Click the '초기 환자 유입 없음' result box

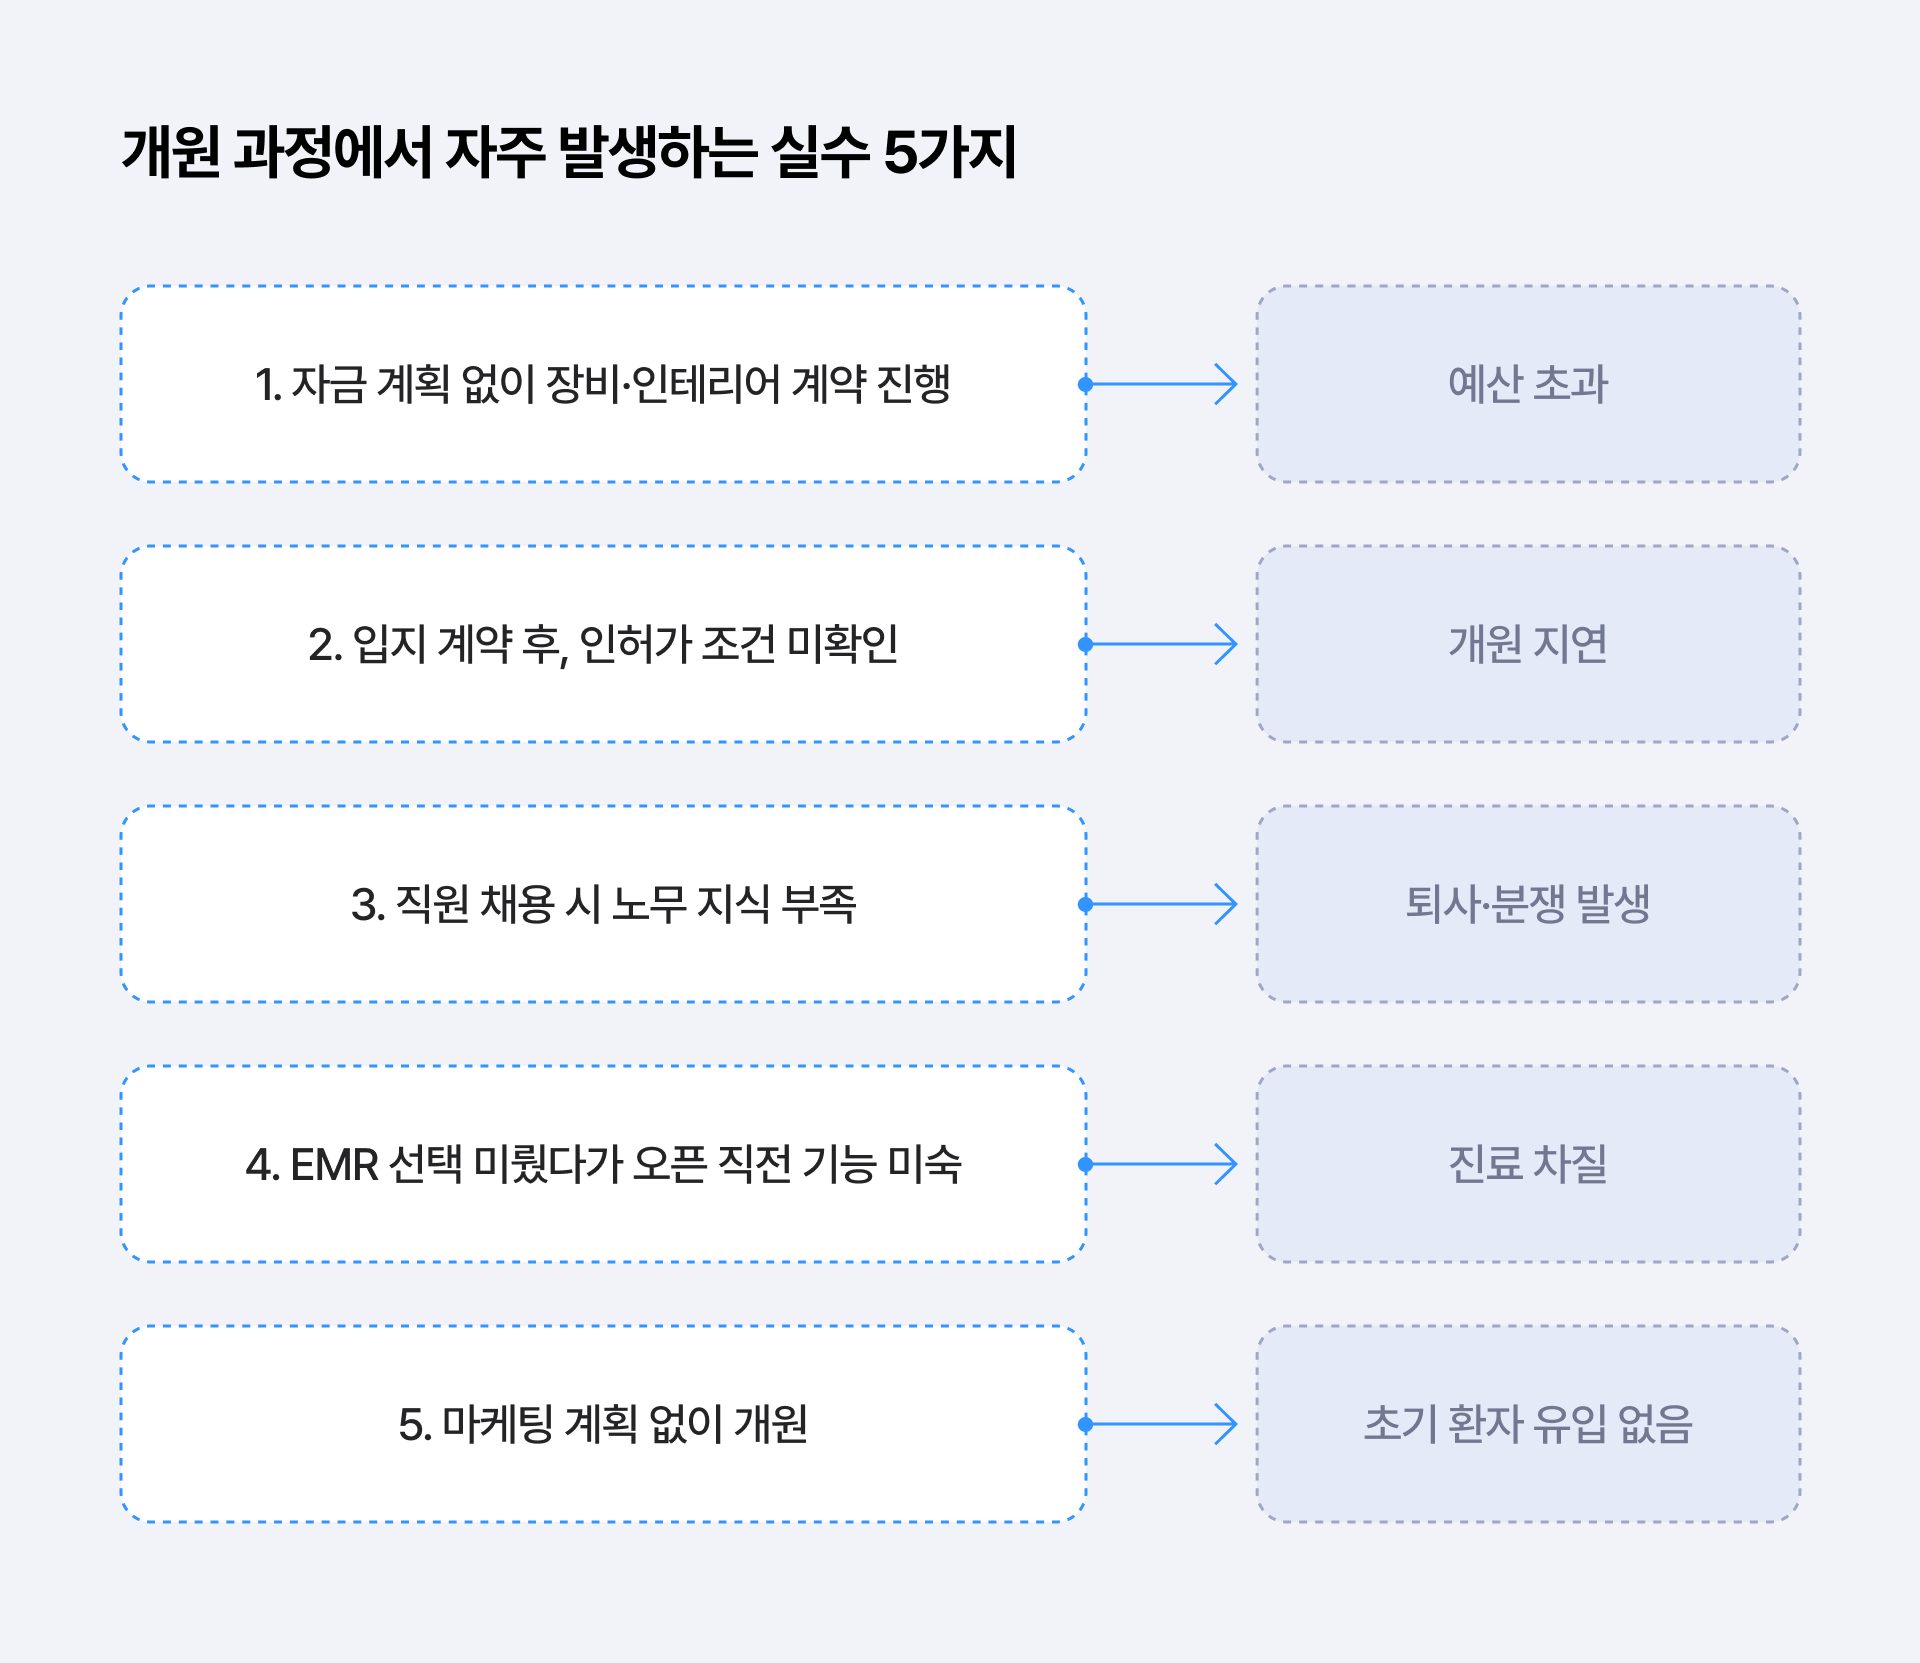tap(1527, 1424)
